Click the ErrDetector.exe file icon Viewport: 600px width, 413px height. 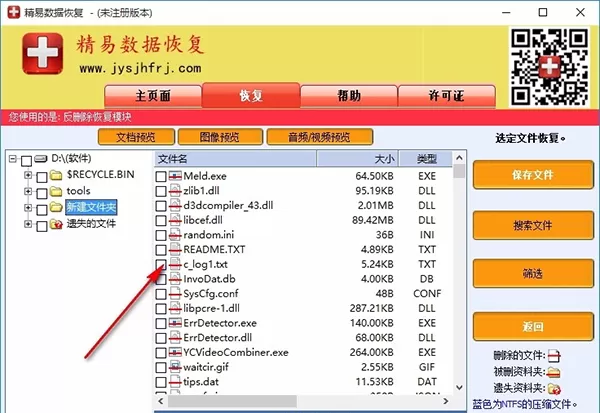(x=175, y=323)
